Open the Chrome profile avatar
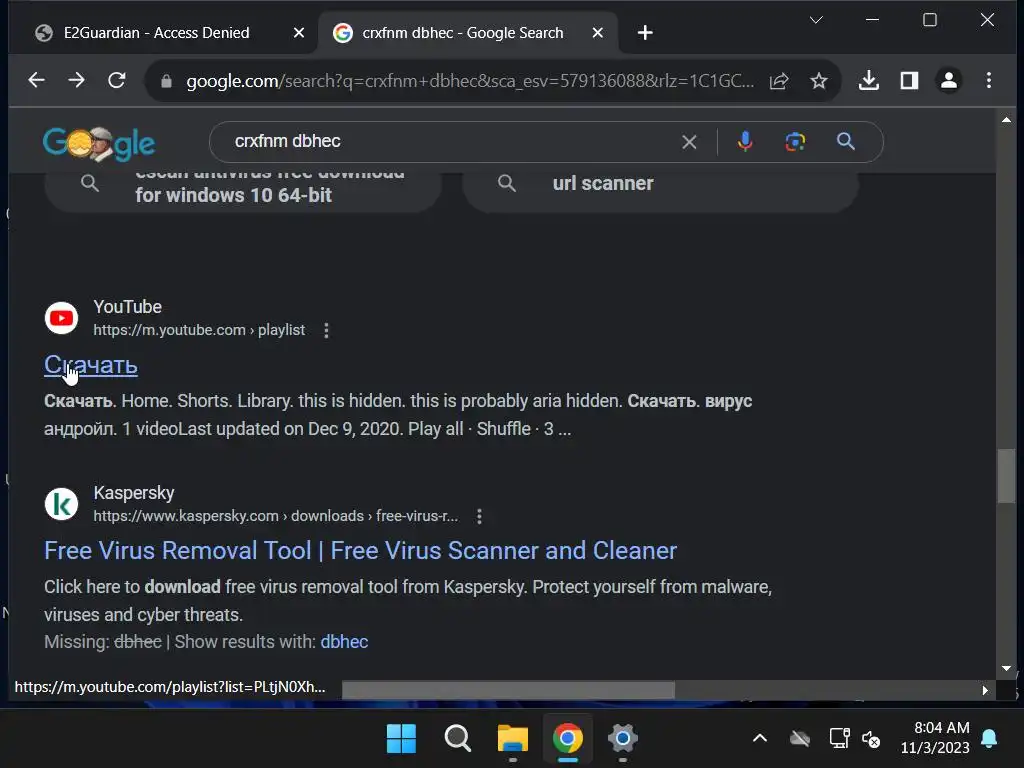 click(x=949, y=80)
